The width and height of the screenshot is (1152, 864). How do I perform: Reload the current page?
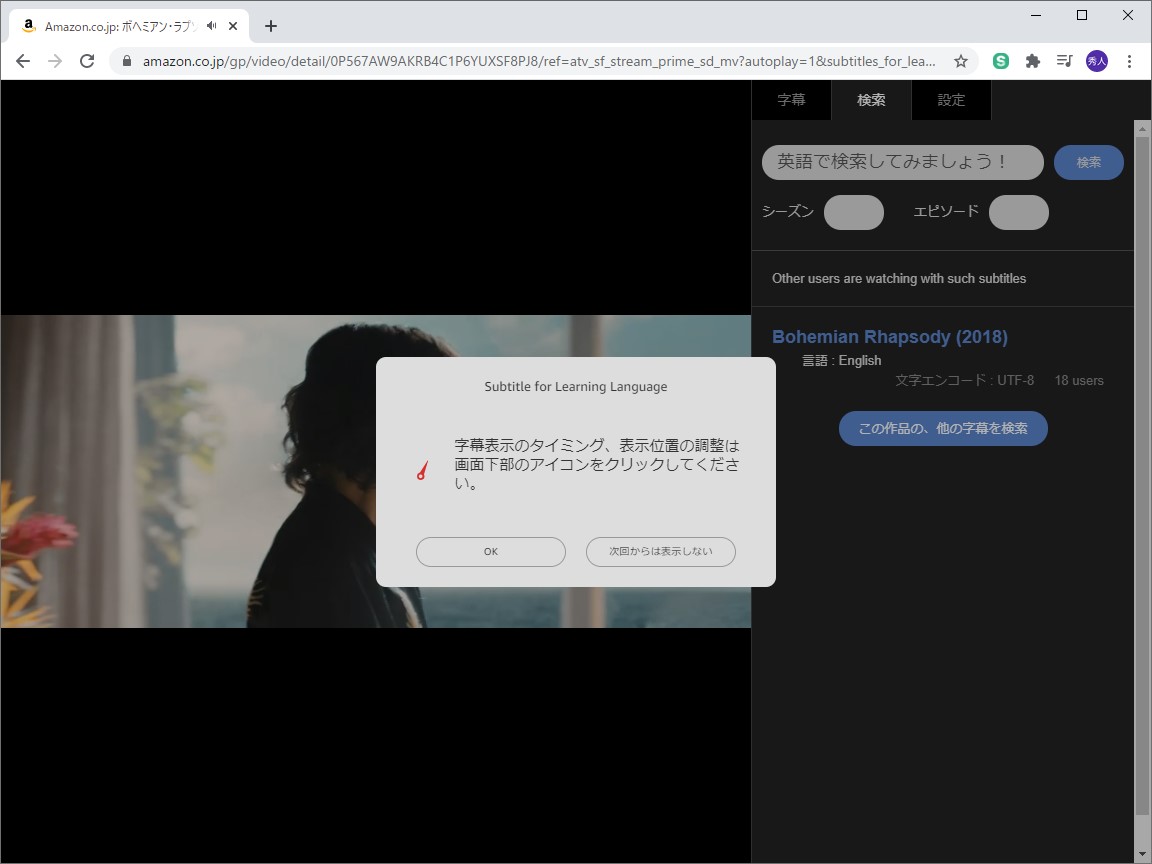tap(87, 60)
